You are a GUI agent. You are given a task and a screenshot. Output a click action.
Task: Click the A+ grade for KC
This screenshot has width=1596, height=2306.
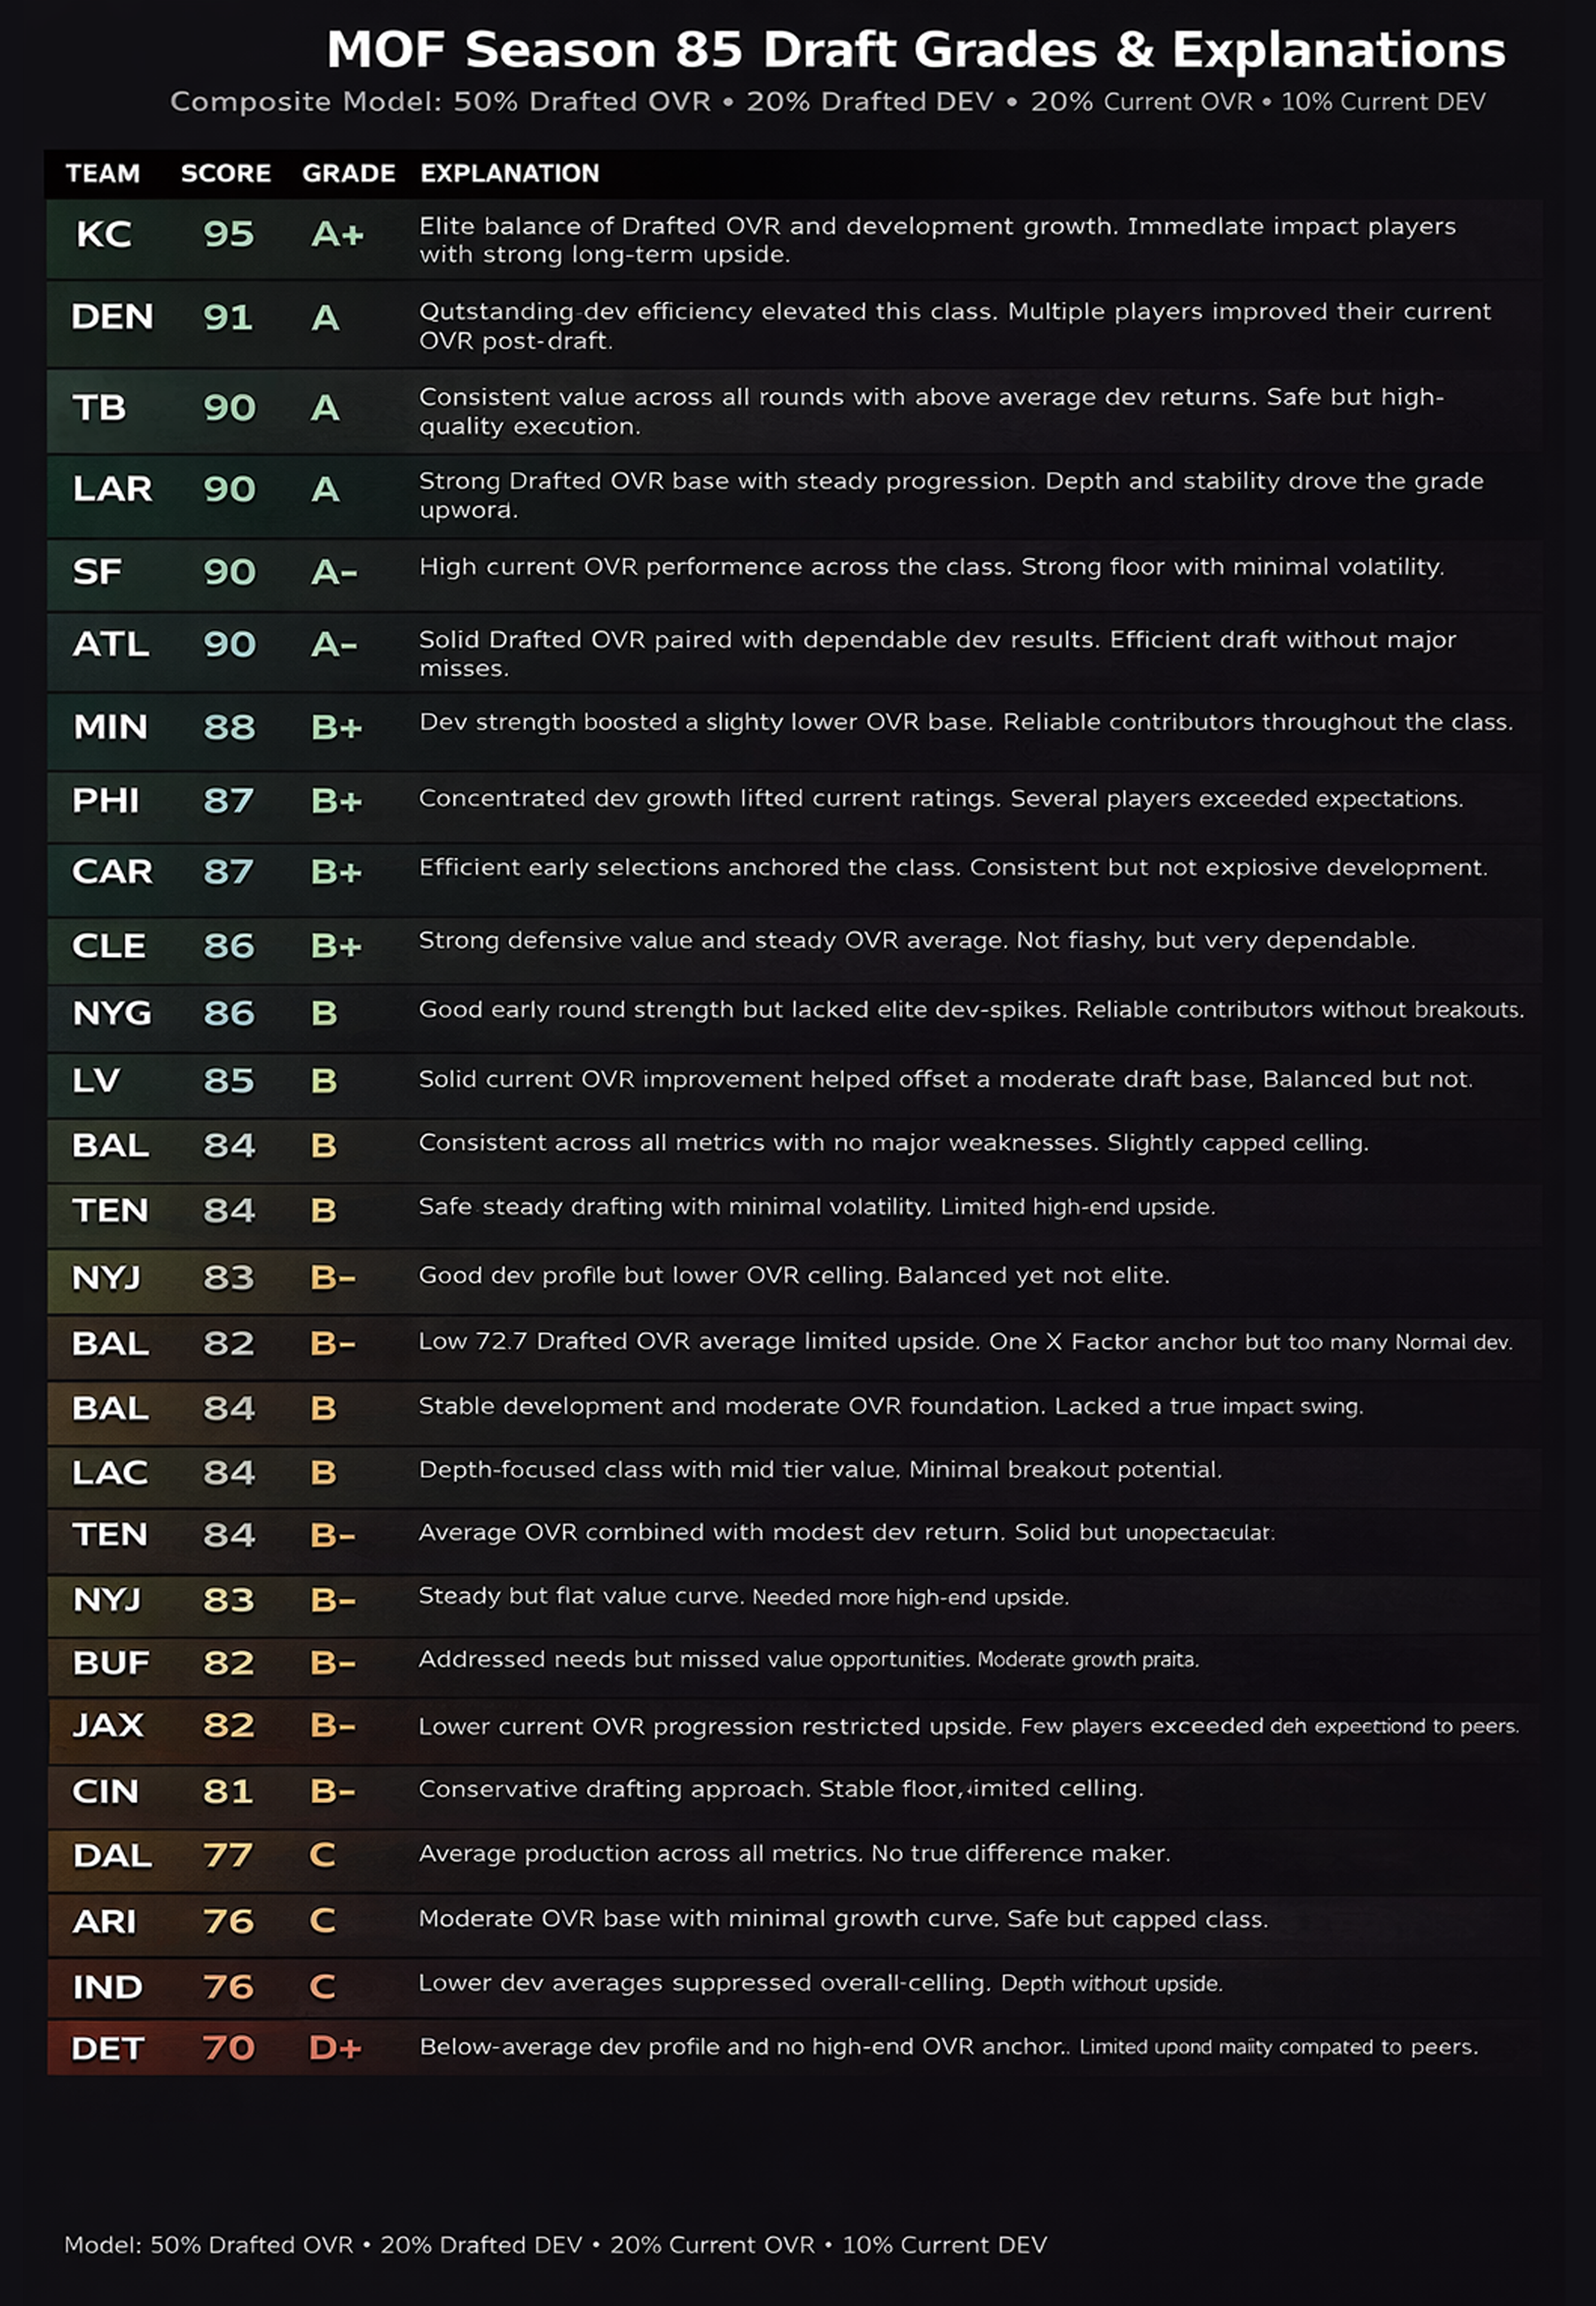tap(337, 234)
